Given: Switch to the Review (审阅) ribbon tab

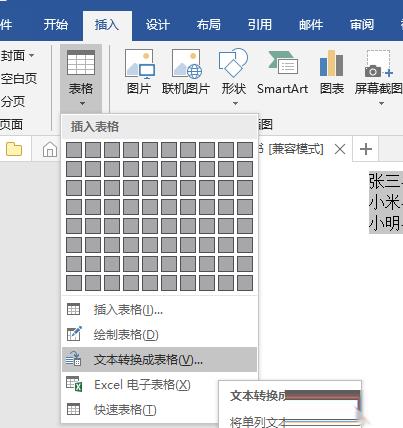Looking at the screenshot, I should coord(362,25).
